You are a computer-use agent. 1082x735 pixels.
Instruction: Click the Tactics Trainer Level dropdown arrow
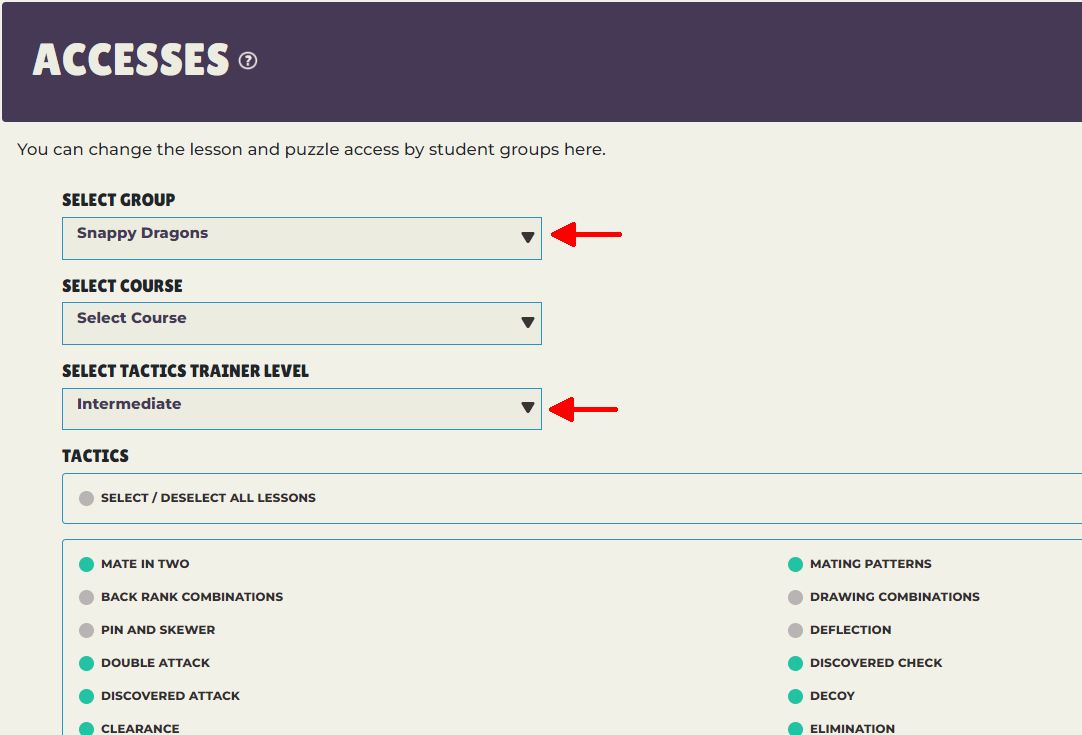(x=527, y=408)
